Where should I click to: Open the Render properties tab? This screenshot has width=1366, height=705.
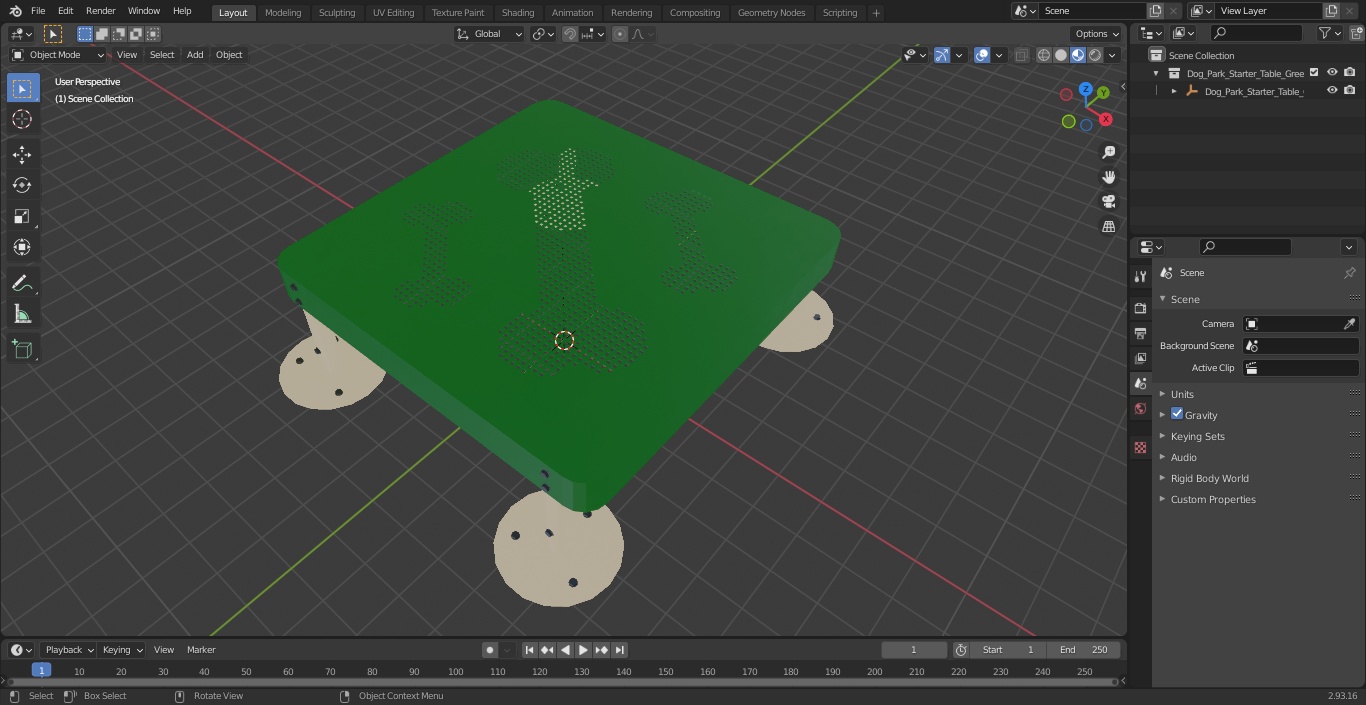tap(1140, 309)
